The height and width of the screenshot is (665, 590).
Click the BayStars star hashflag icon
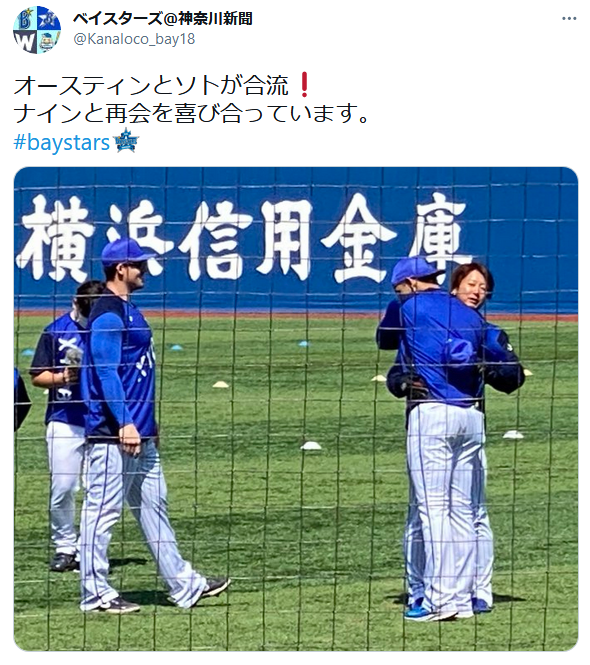(x=126, y=140)
